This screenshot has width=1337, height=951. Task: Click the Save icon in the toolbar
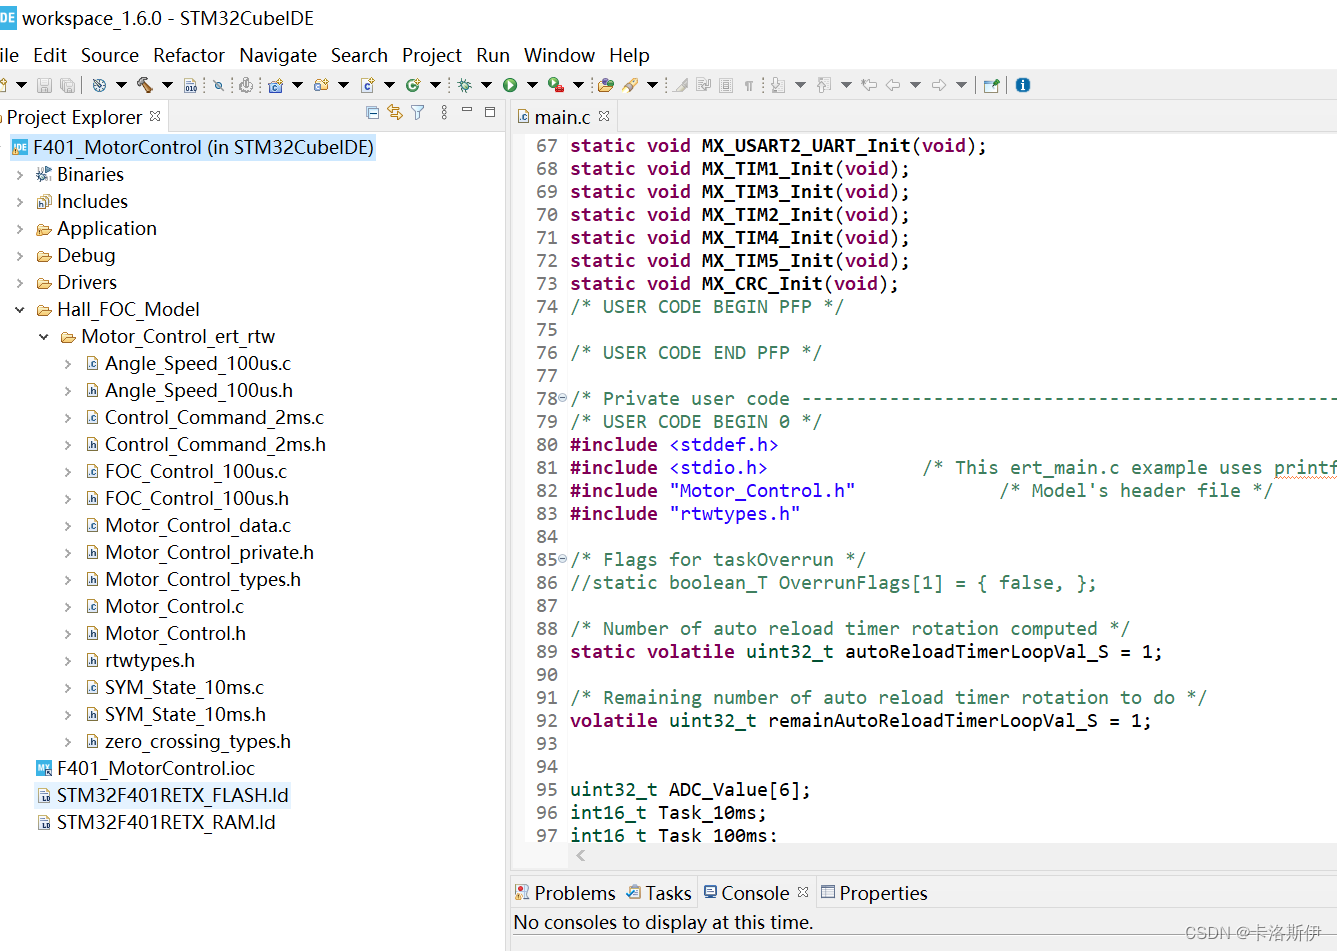(44, 85)
